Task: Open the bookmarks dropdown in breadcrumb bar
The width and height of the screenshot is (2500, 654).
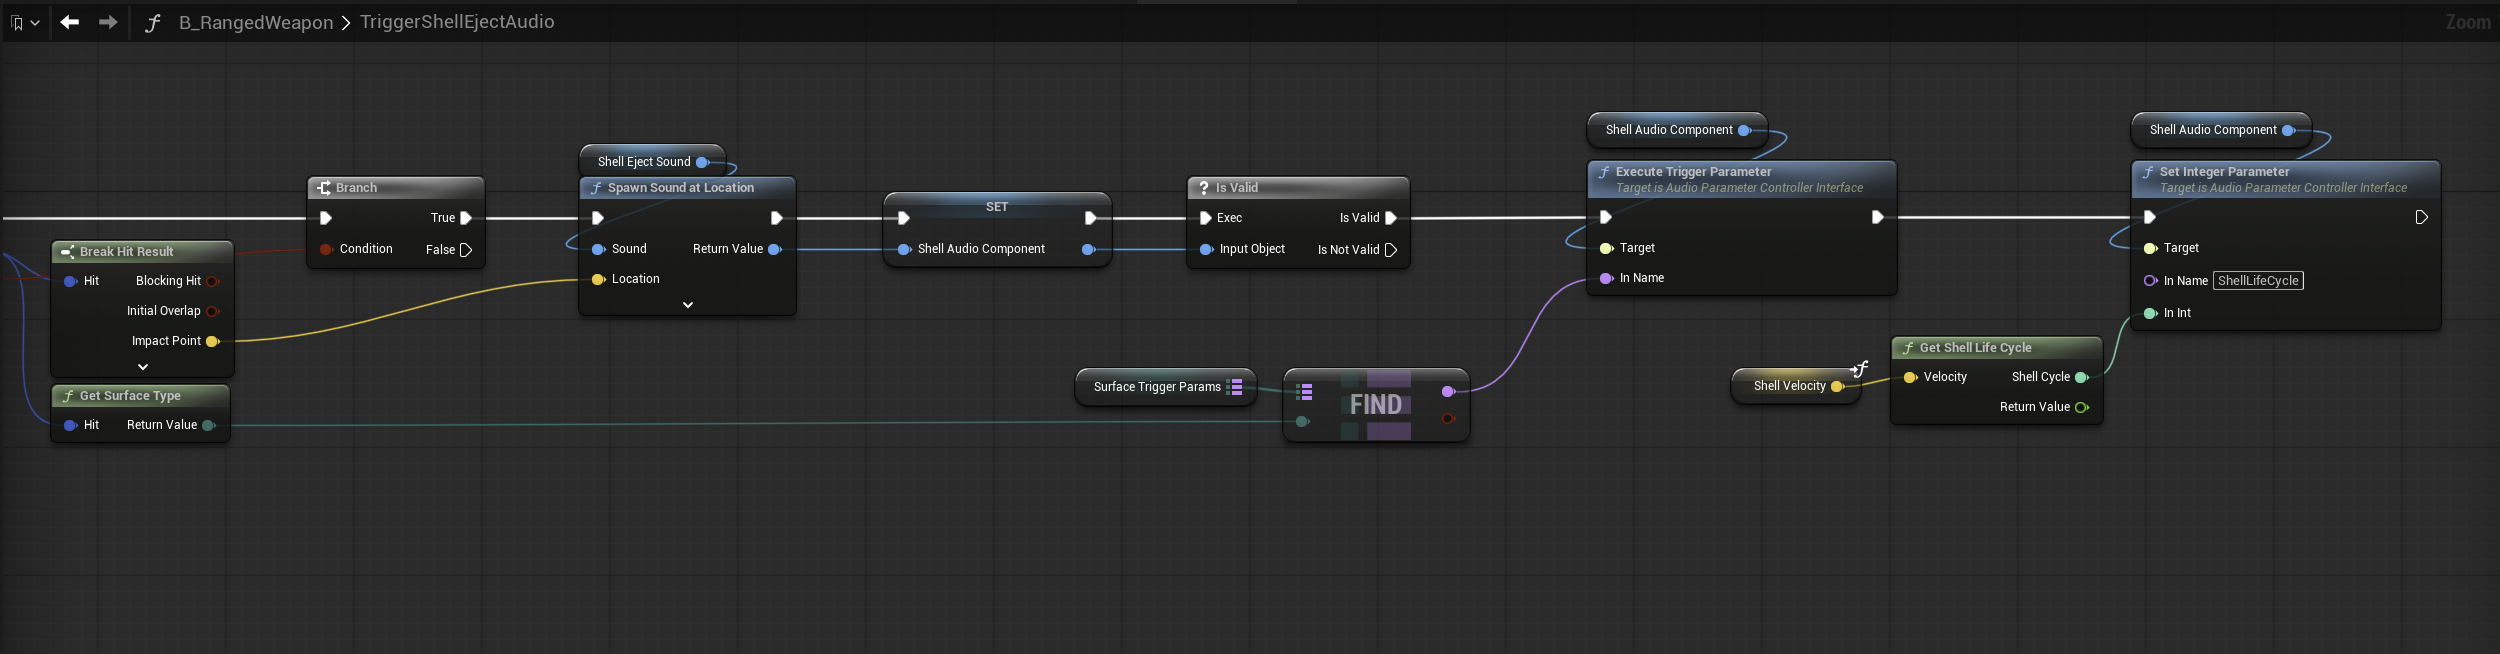Action: [x=25, y=22]
